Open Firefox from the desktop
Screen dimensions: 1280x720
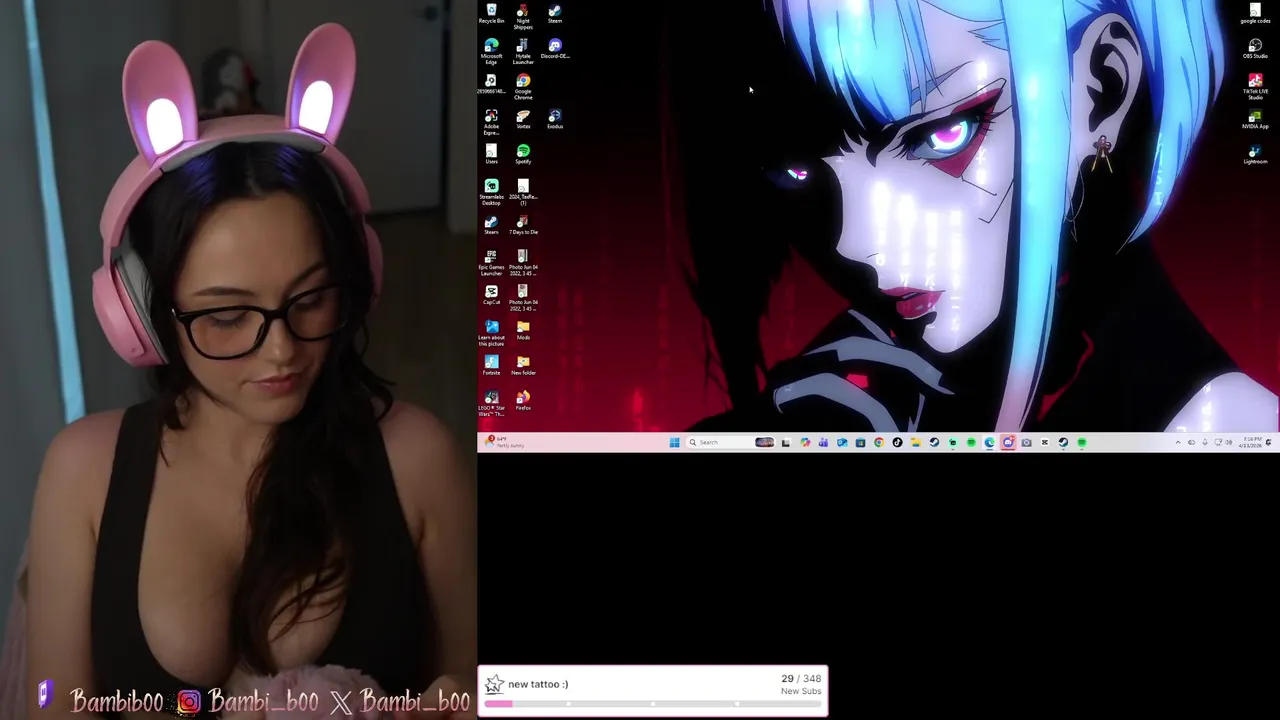pyautogui.click(x=523, y=400)
